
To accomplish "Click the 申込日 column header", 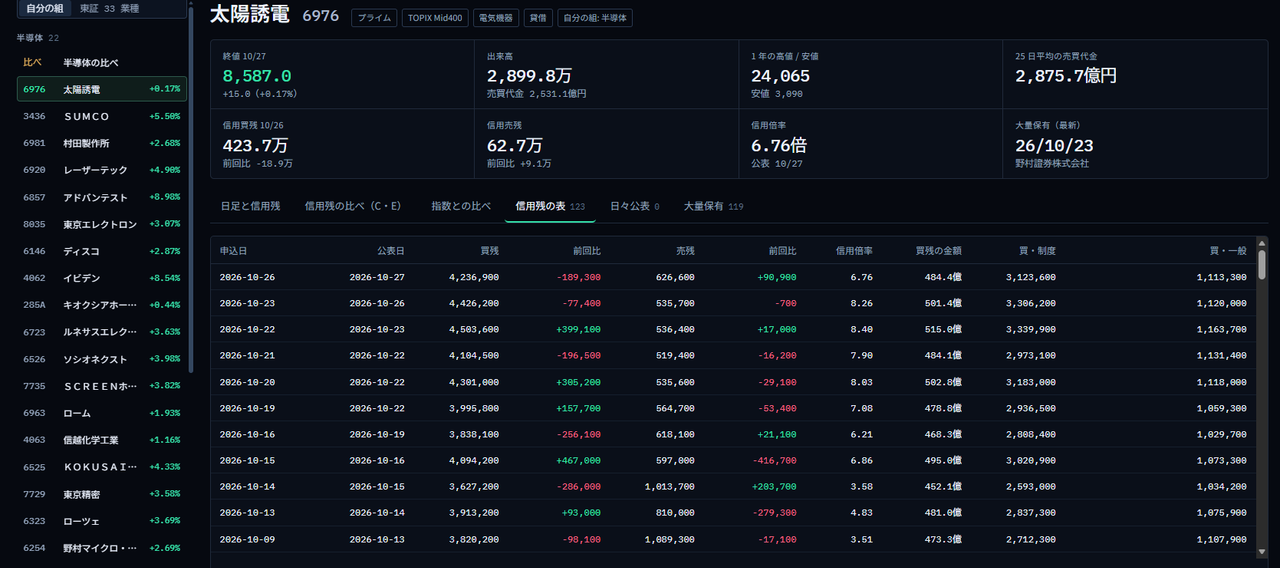I will (x=233, y=250).
